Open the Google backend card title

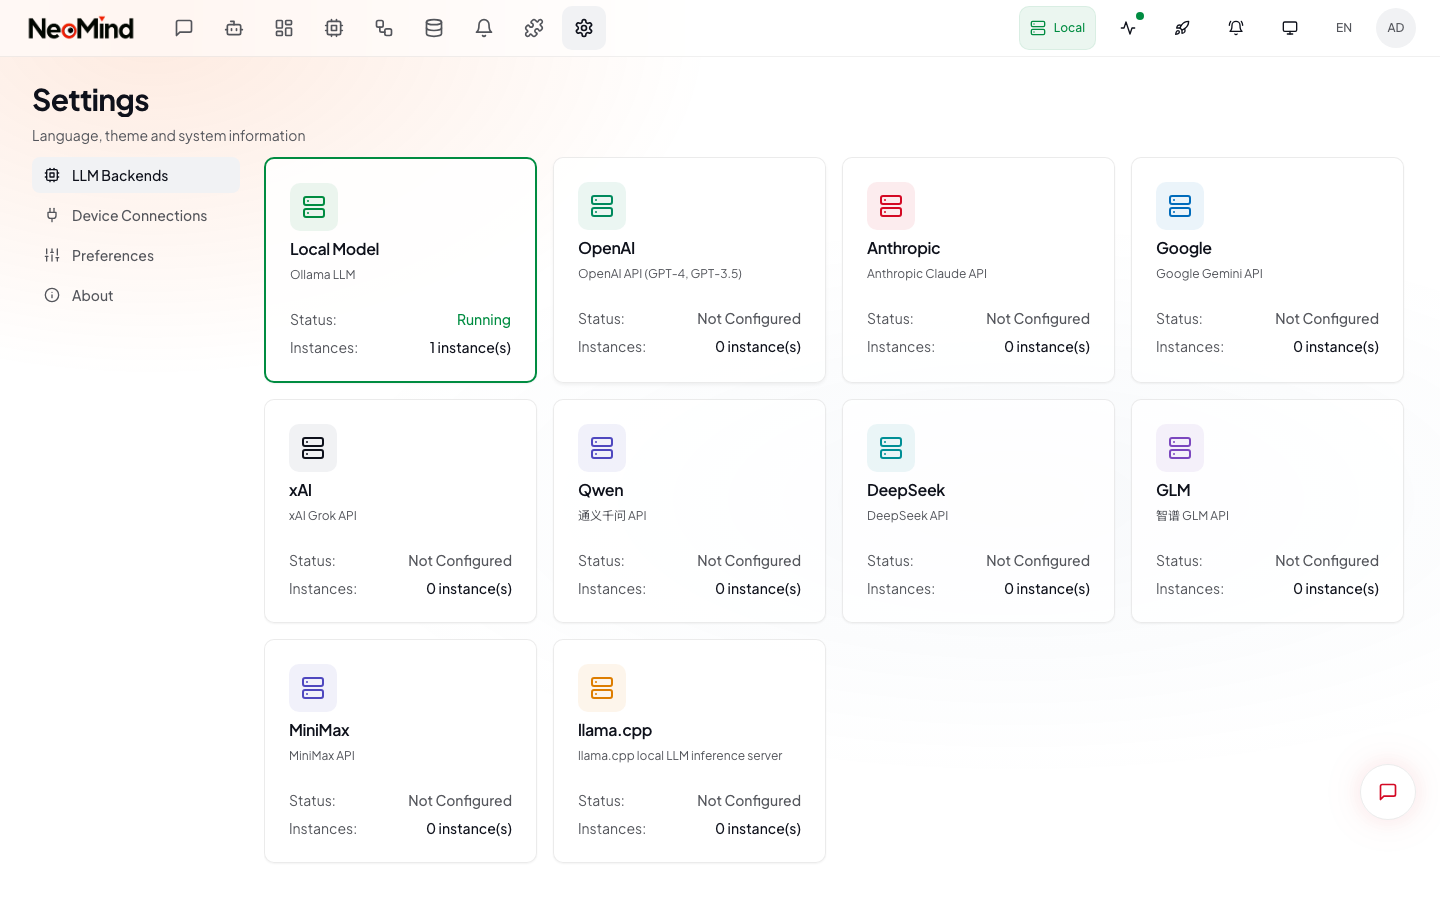[x=1183, y=248]
